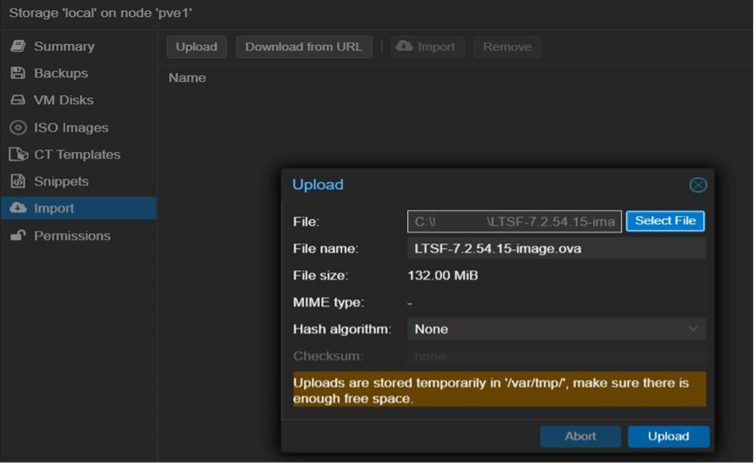Click the Upload button in top toolbar
This screenshot has width=756, height=464.
196,47
